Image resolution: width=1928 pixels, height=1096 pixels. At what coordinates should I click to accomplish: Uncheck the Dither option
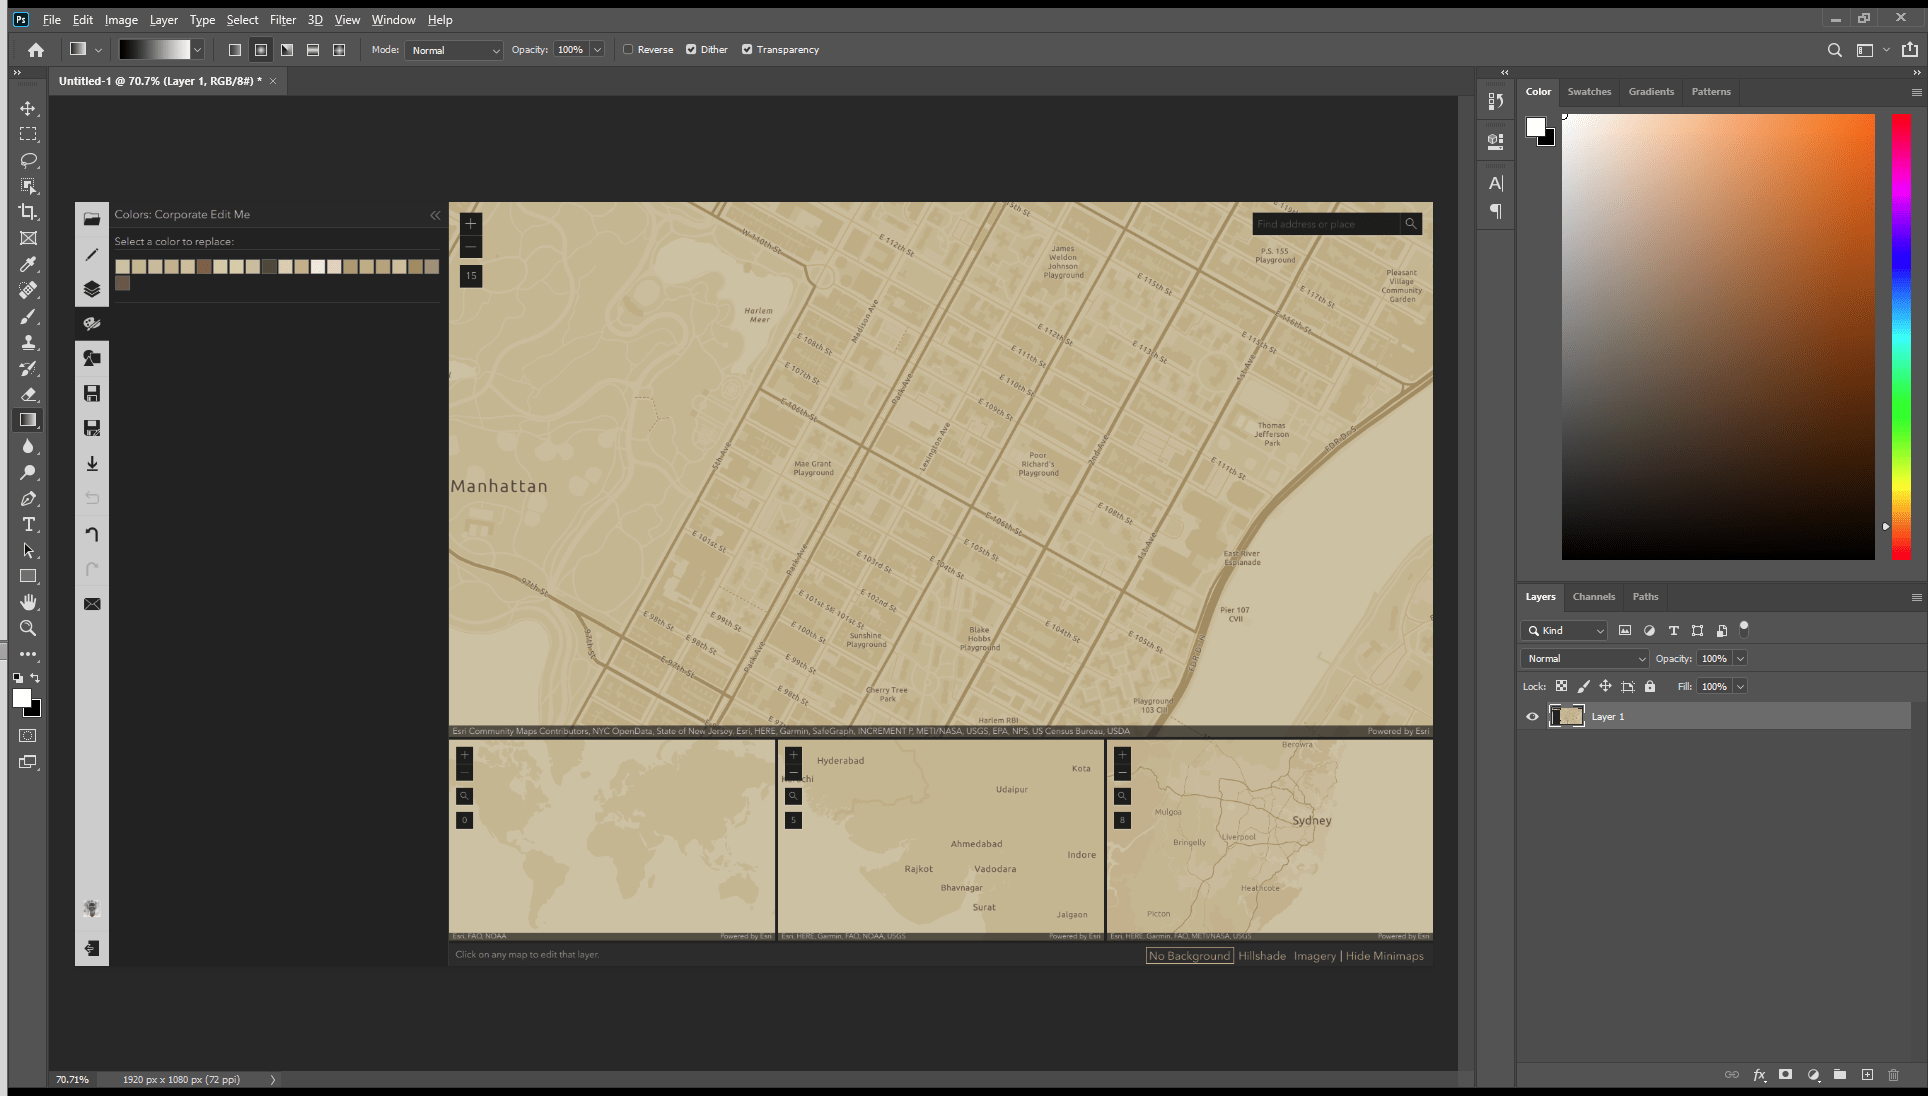691,50
